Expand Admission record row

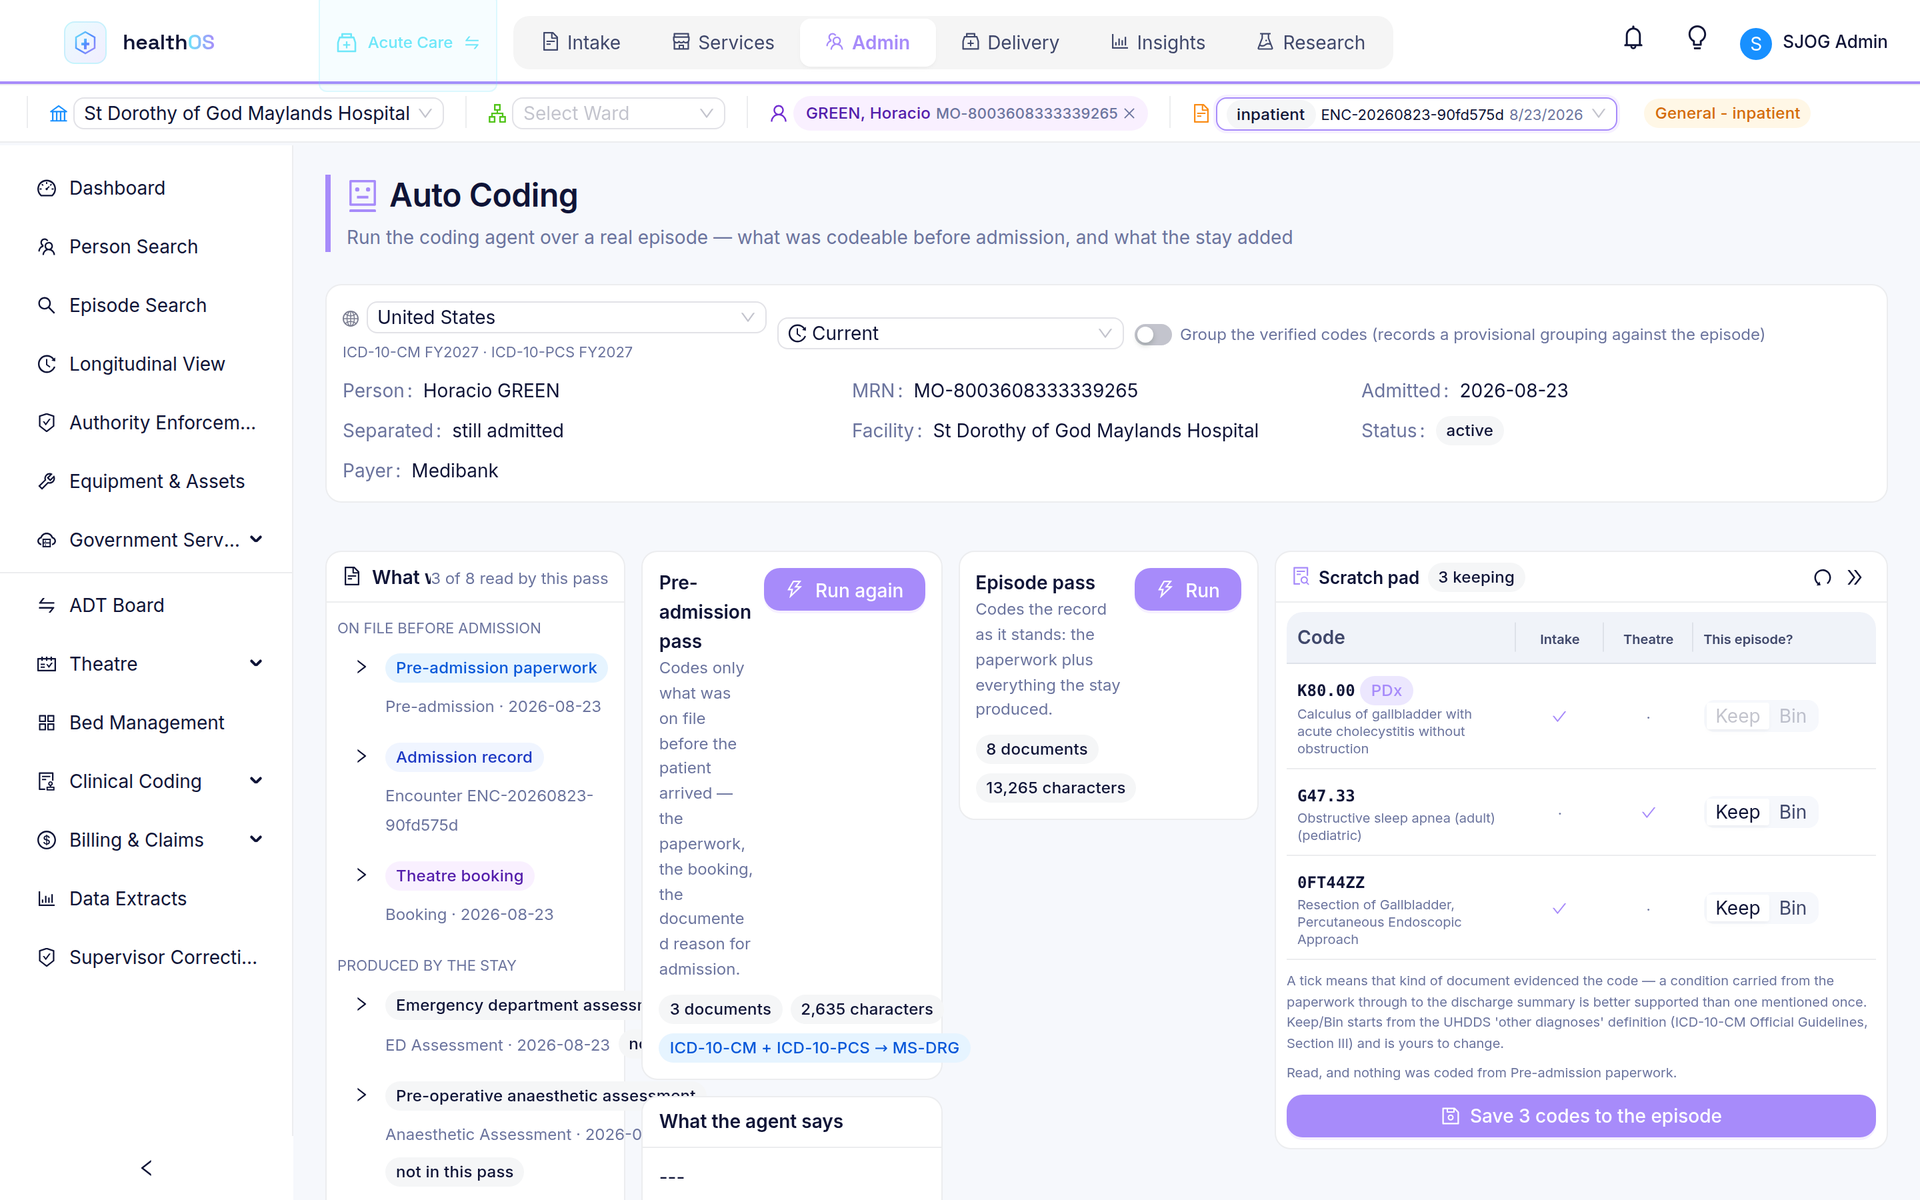361,756
